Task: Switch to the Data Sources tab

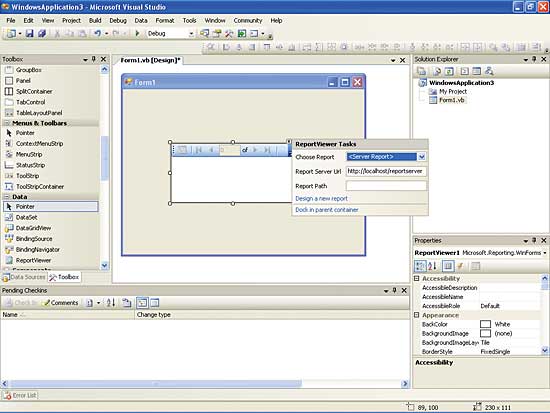Action: pyautogui.click(x=24, y=277)
